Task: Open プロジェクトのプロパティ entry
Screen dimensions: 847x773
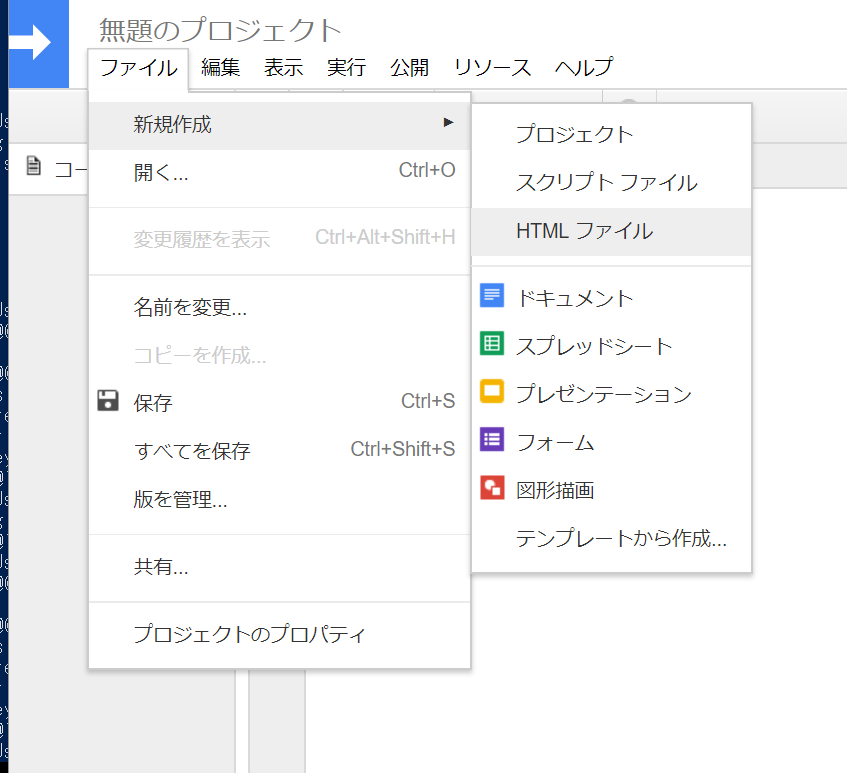Action: (280, 635)
